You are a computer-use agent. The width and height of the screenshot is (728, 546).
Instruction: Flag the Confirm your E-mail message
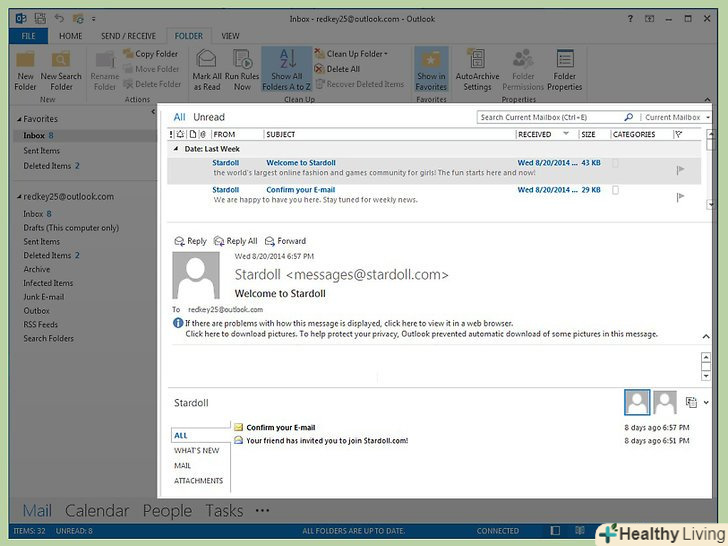[x=681, y=197]
